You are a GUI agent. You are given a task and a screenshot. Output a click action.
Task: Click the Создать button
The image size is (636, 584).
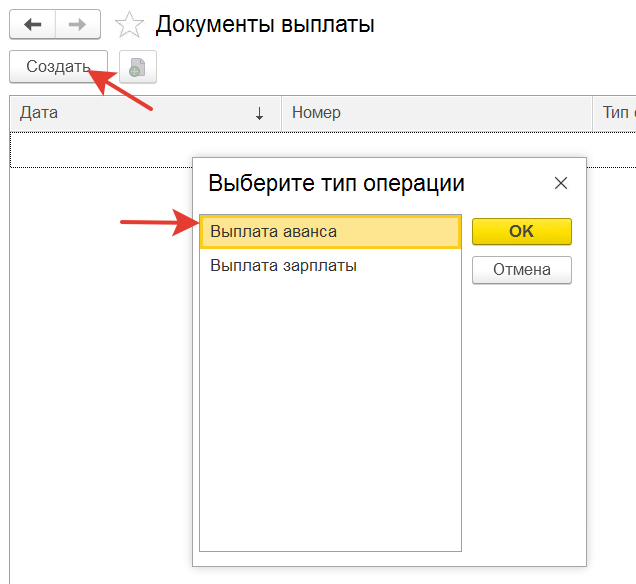58,67
